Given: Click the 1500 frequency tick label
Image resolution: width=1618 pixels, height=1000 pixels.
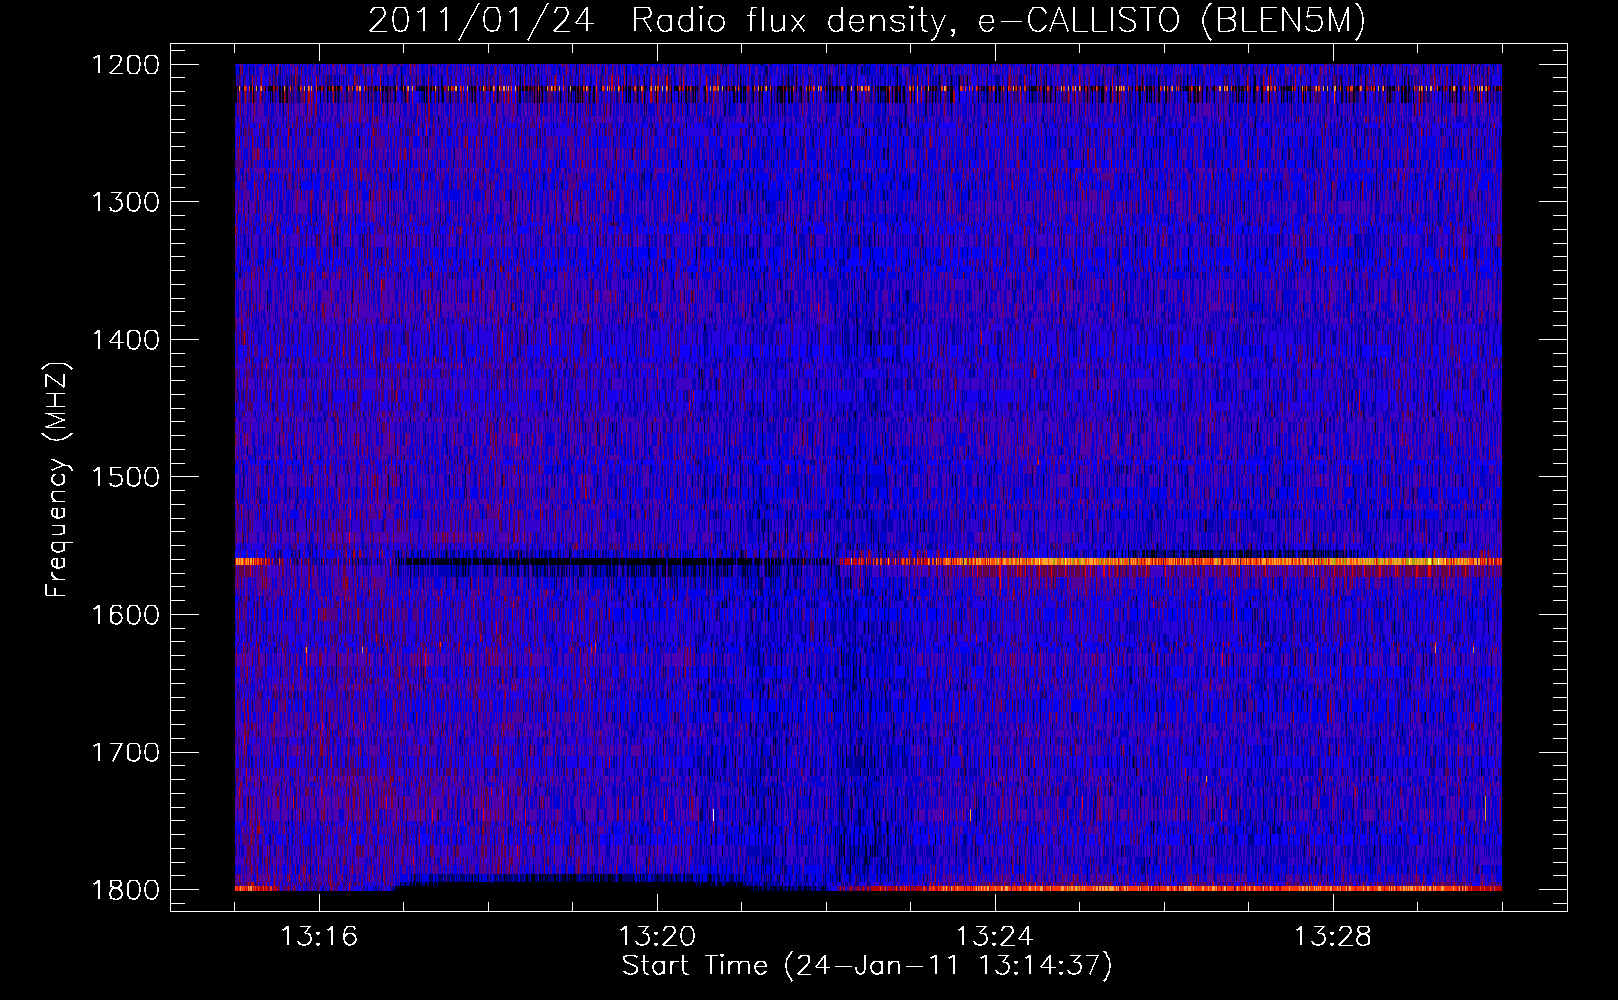Looking at the screenshot, I should point(125,477).
